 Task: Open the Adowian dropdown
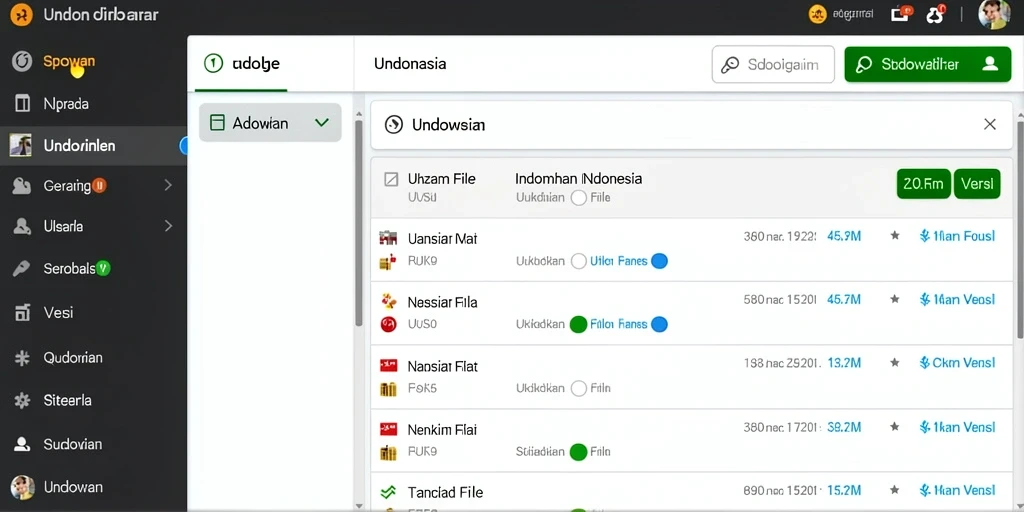click(x=270, y=123)
